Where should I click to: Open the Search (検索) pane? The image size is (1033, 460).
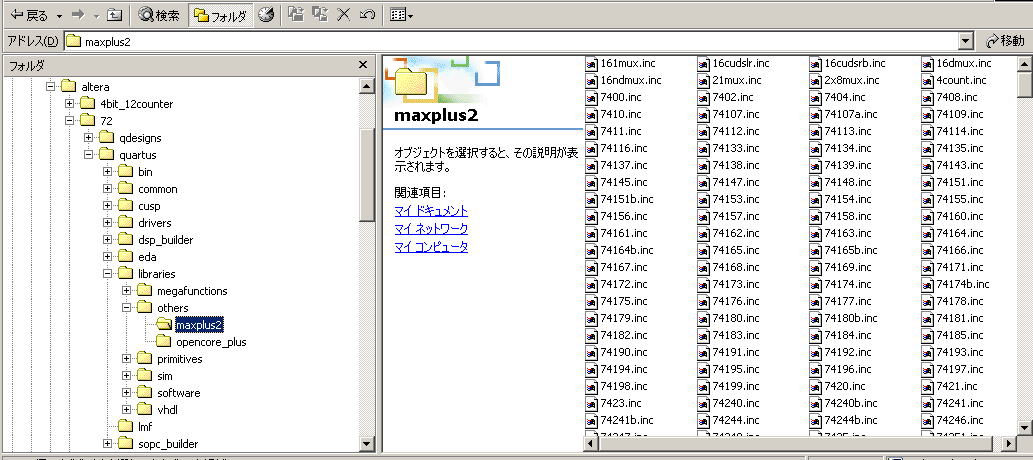[159, 15]
